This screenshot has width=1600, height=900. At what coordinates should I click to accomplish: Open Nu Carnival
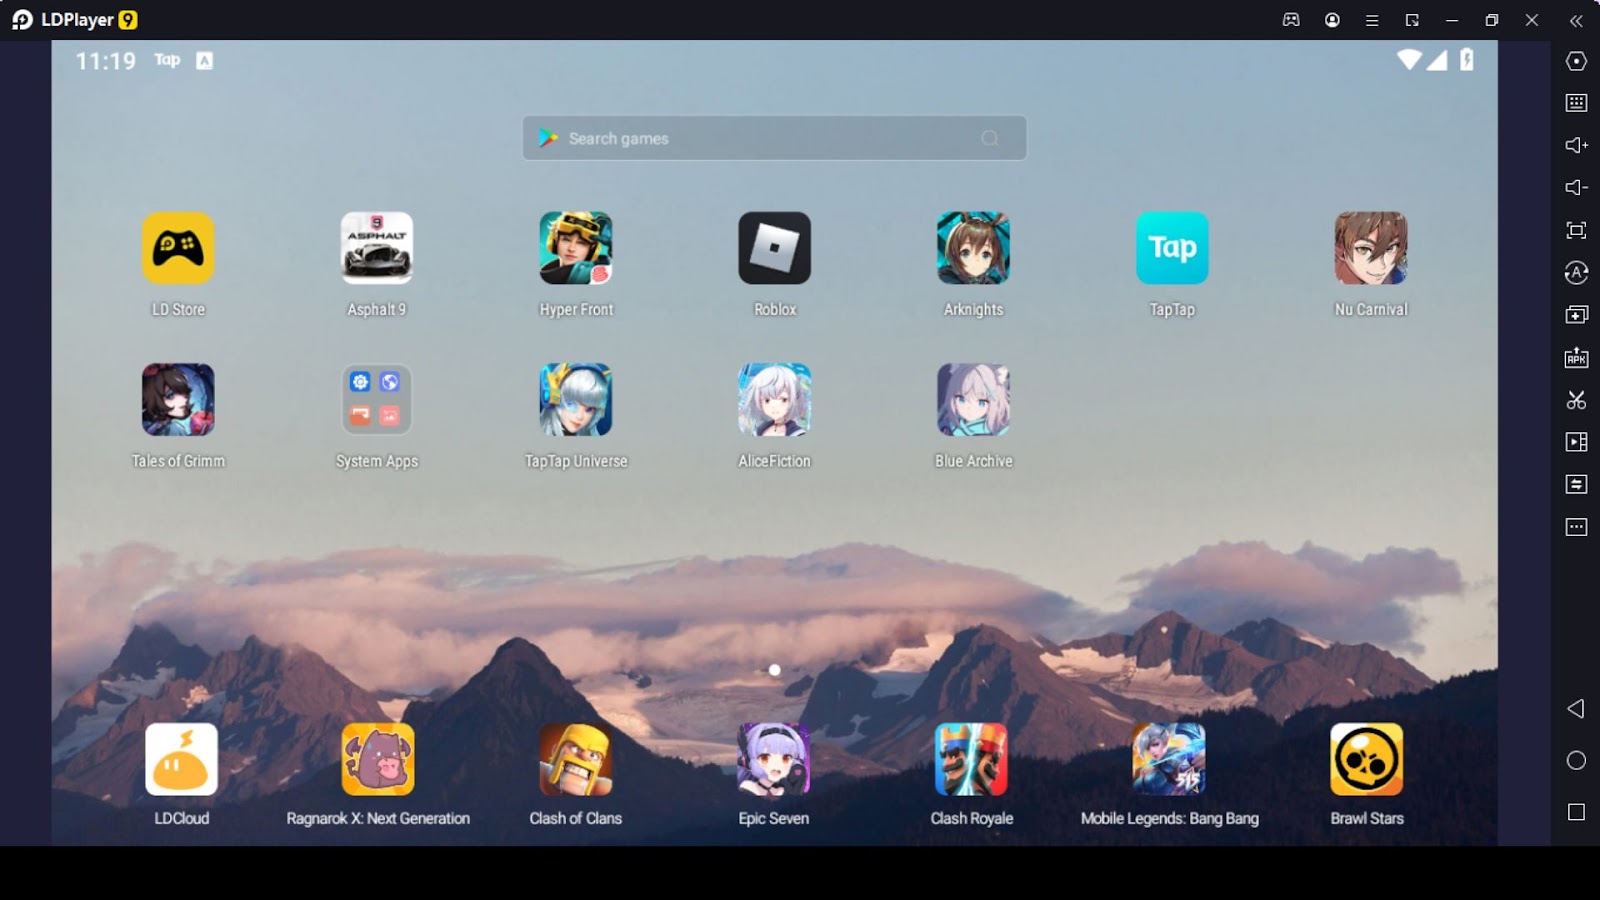[x=1371, y=248]
